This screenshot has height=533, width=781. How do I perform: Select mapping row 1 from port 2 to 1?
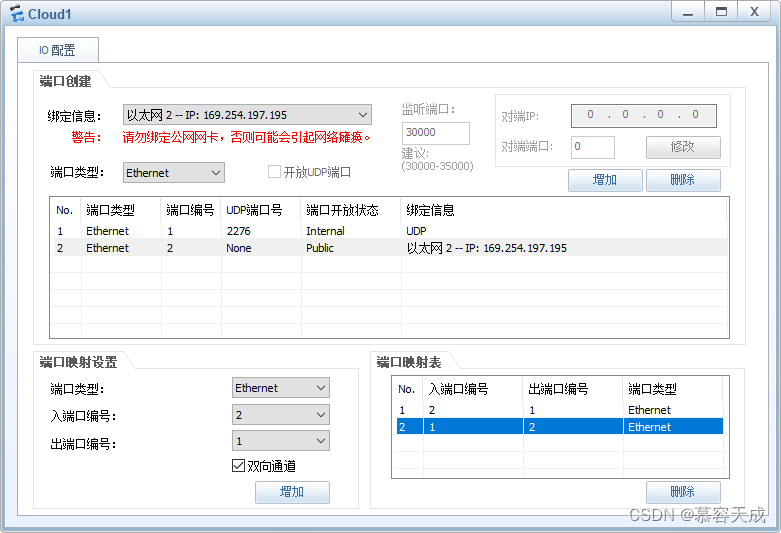coord(558,410)
